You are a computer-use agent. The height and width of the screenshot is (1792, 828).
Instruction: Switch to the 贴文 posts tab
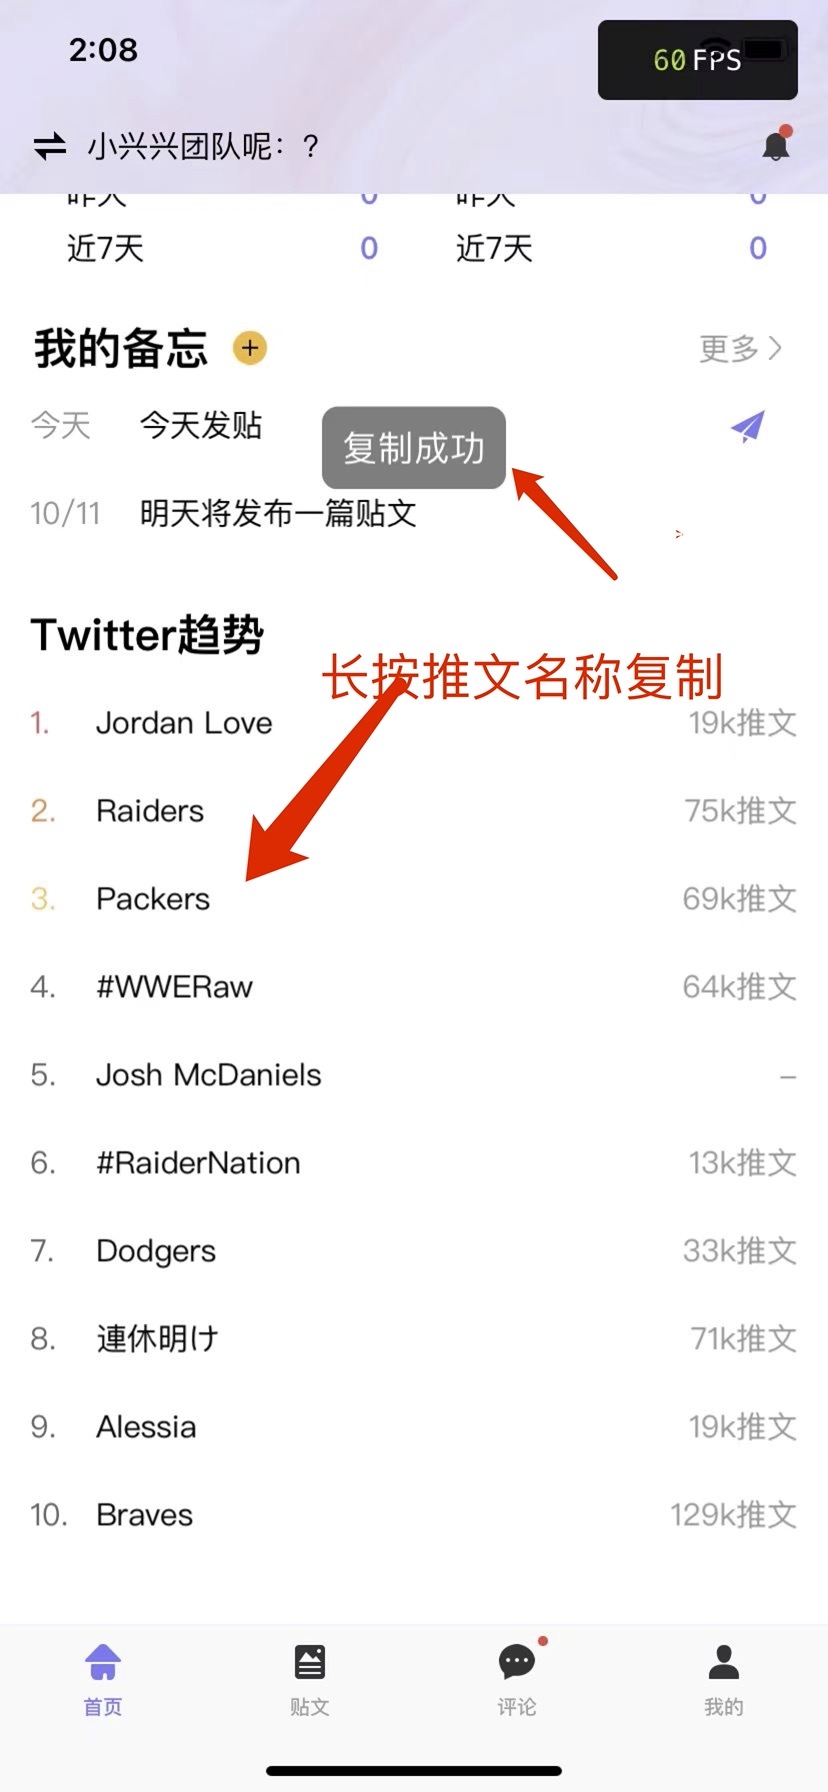[x=310, y=1679]
